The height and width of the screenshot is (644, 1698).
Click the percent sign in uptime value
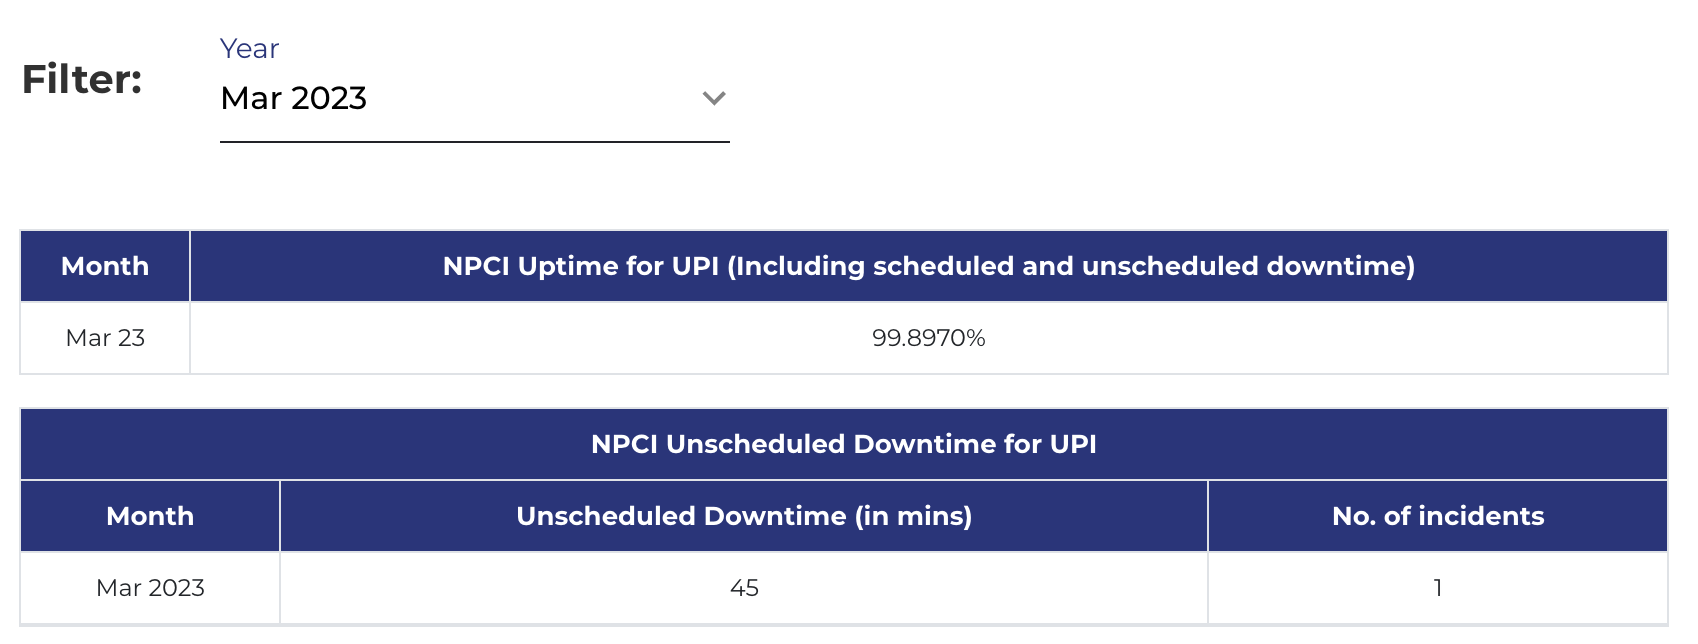pos(976,338)
